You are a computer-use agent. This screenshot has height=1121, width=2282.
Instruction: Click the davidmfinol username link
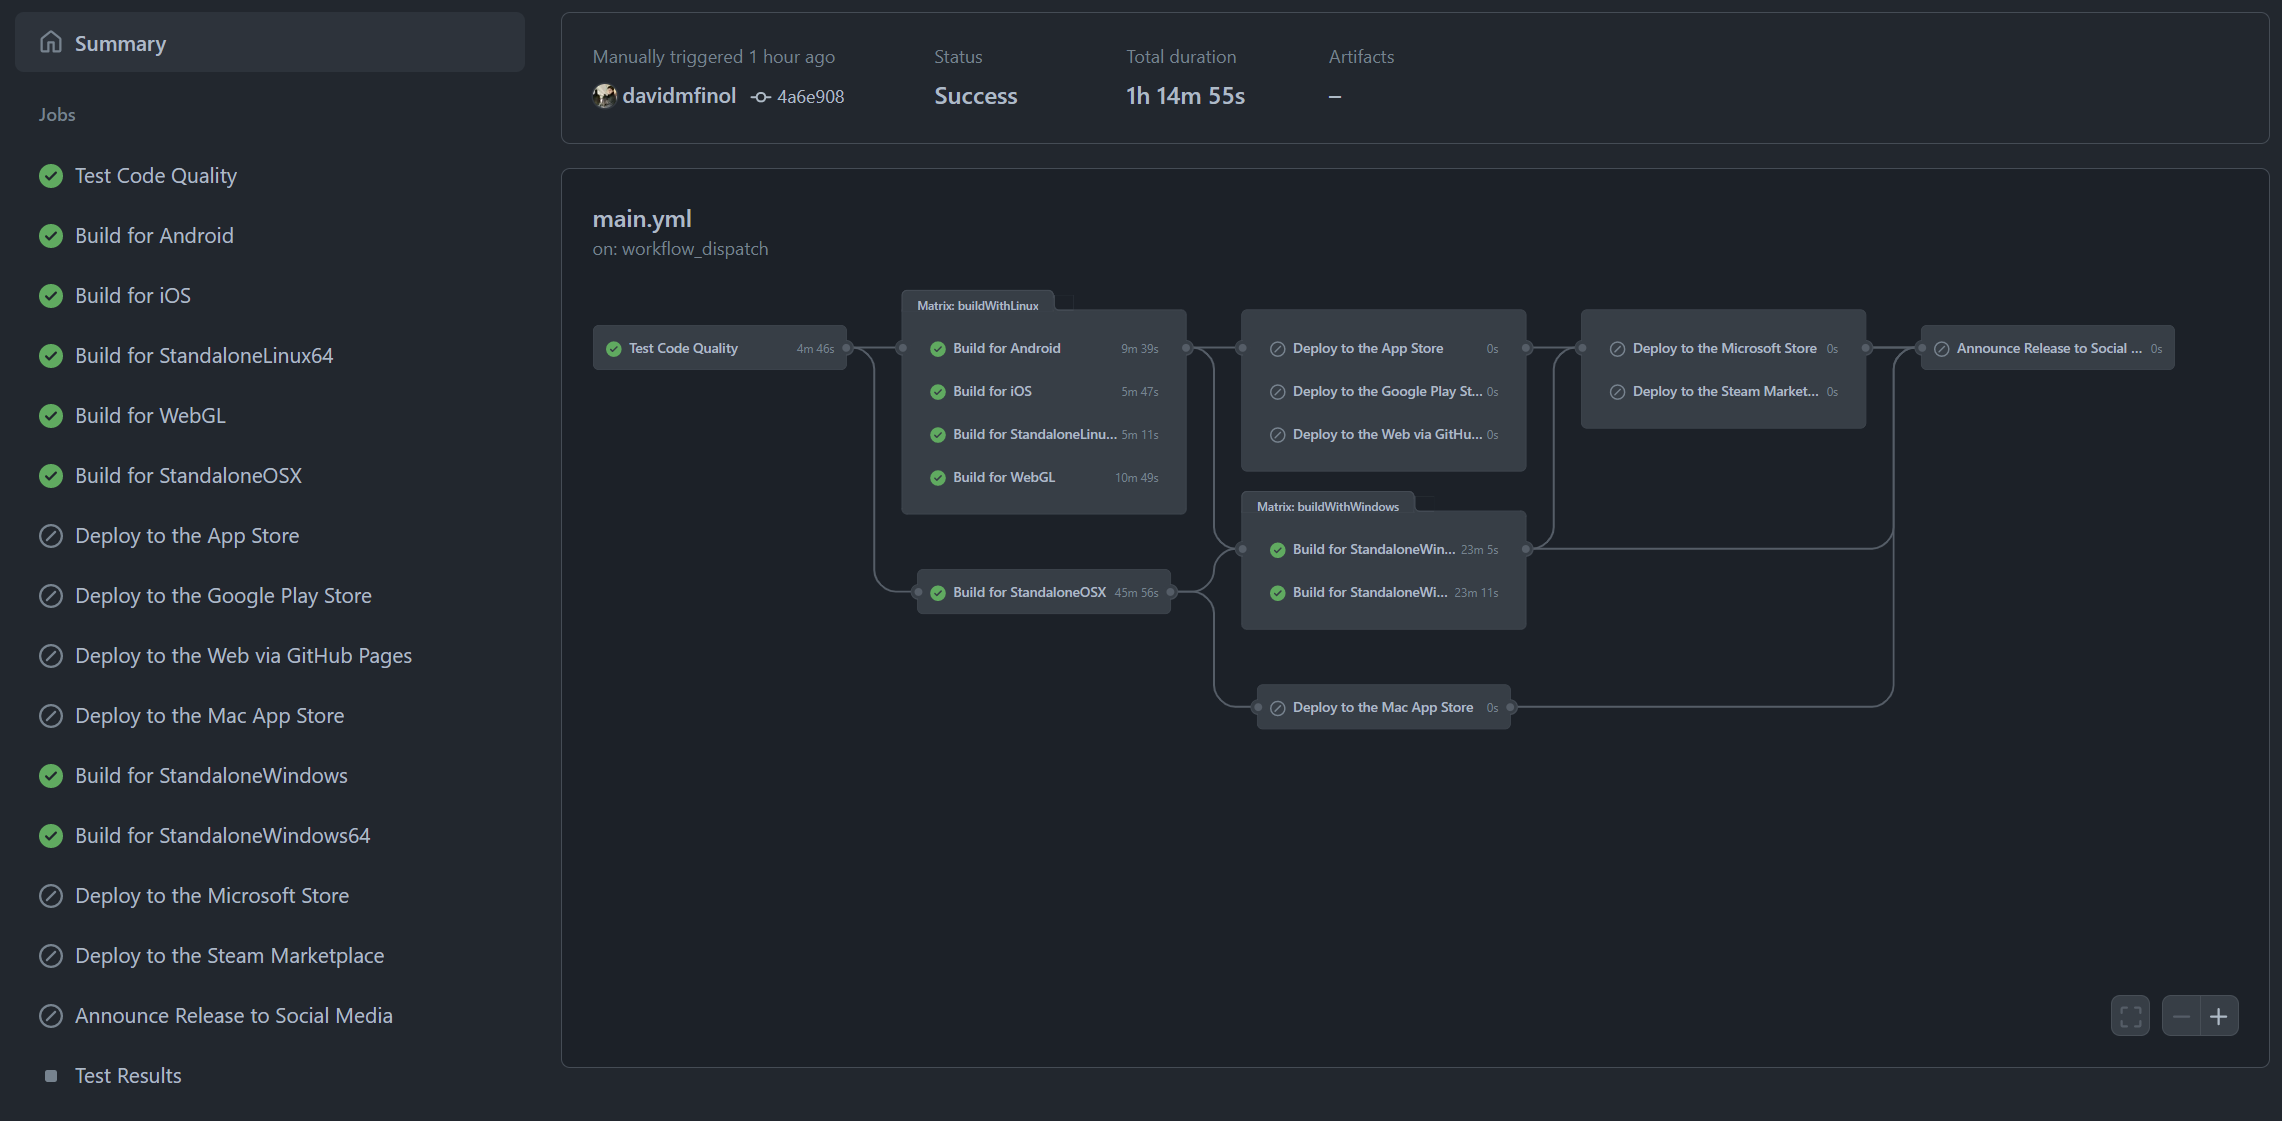679,94
